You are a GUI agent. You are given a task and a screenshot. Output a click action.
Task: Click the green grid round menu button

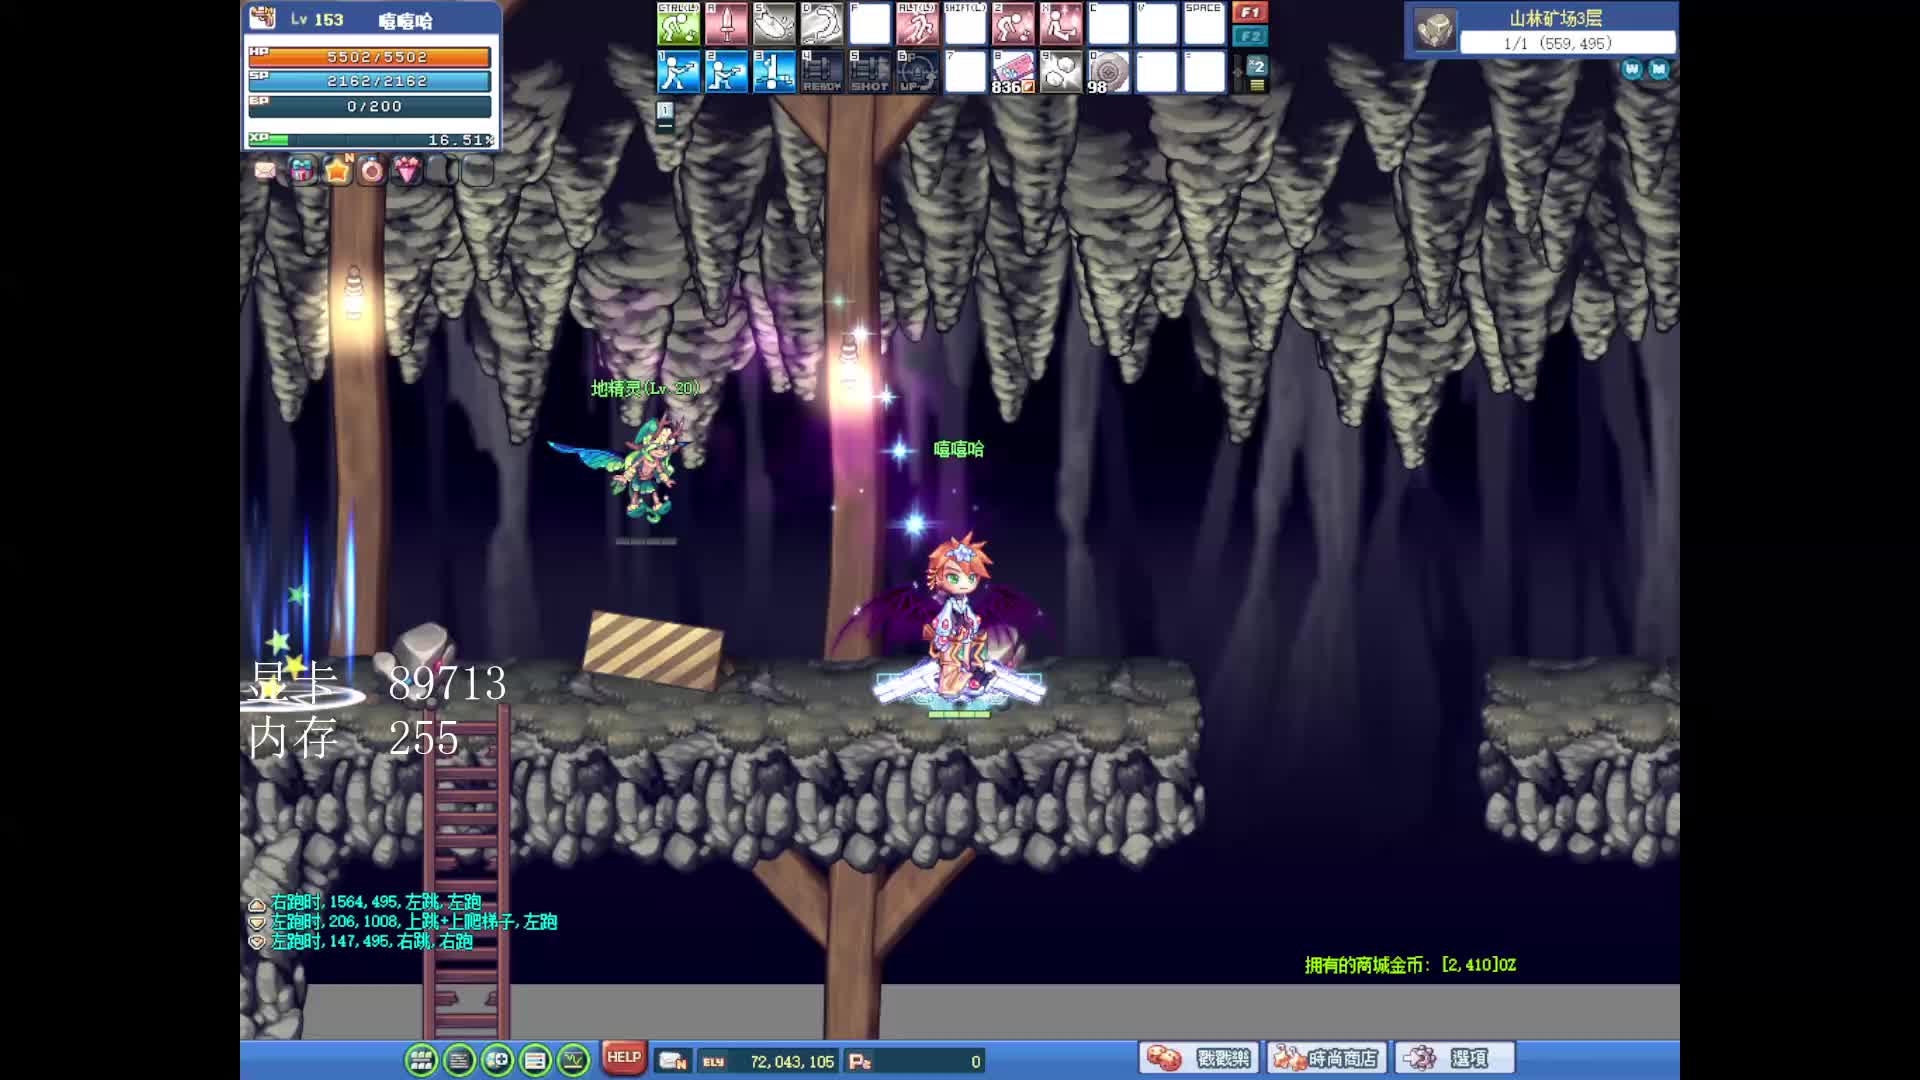pyautogui.click(x=421, y=1059)
